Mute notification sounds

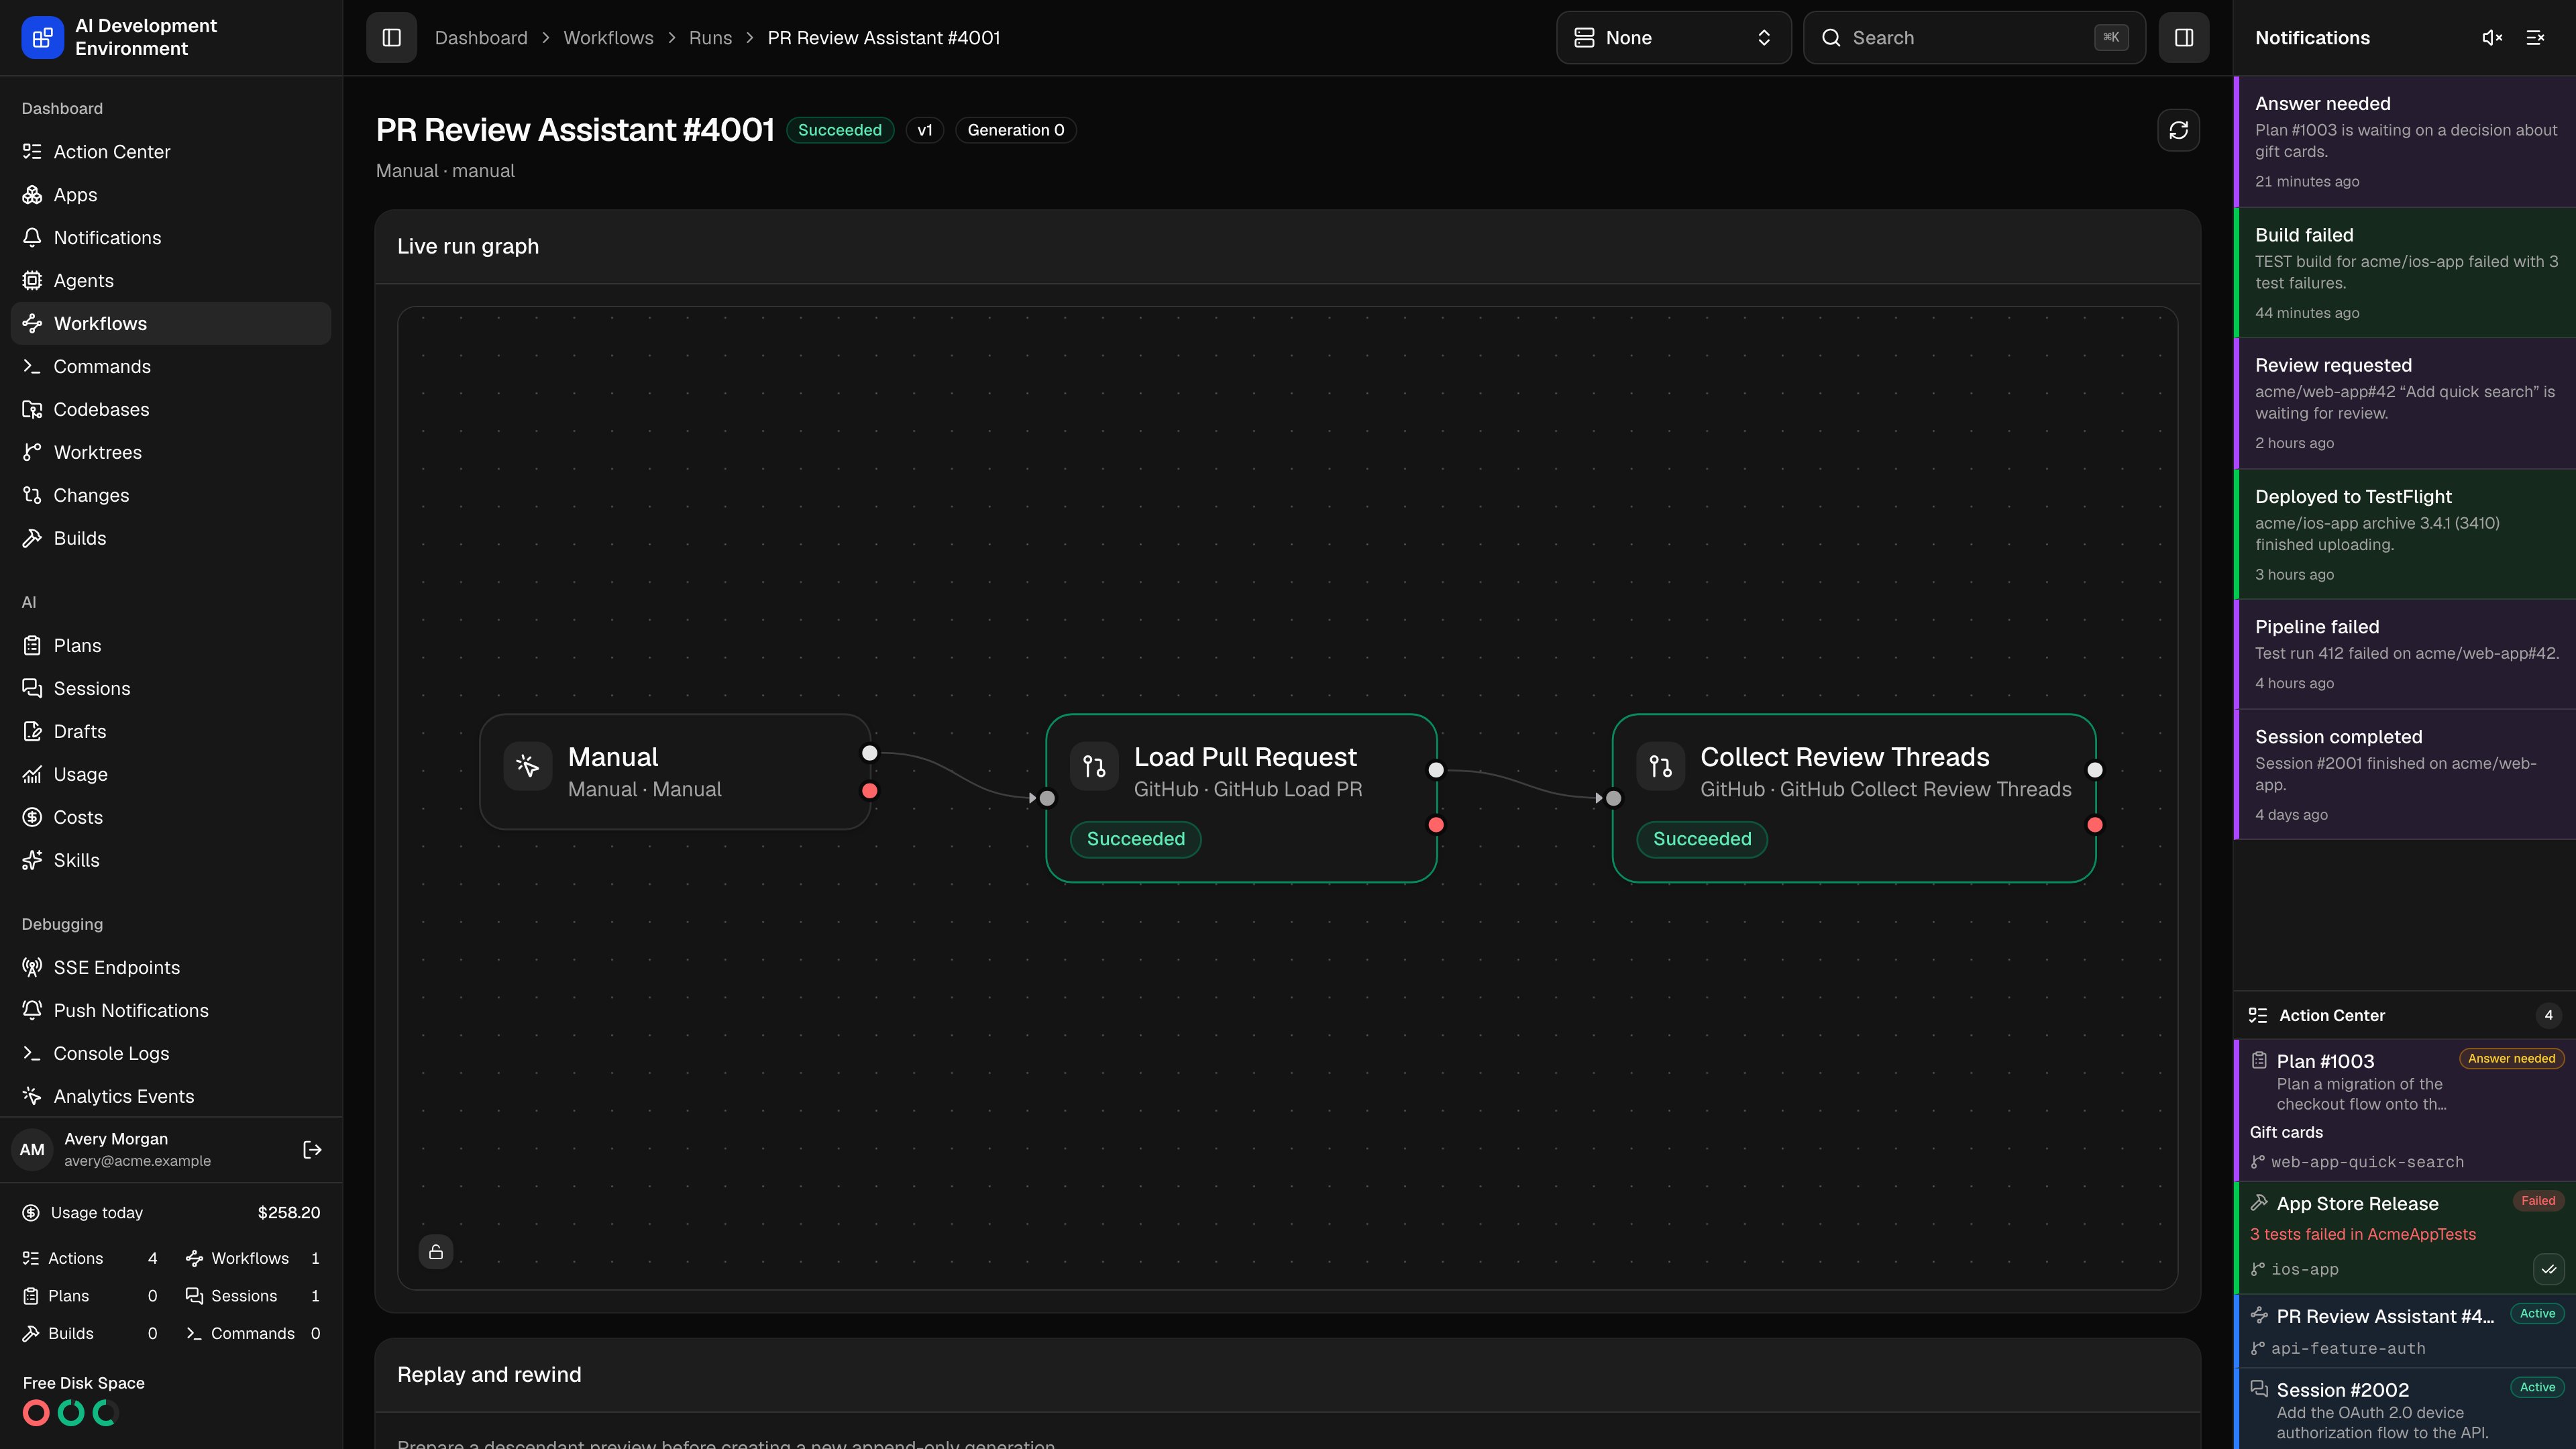click(x=2492, y=38)
